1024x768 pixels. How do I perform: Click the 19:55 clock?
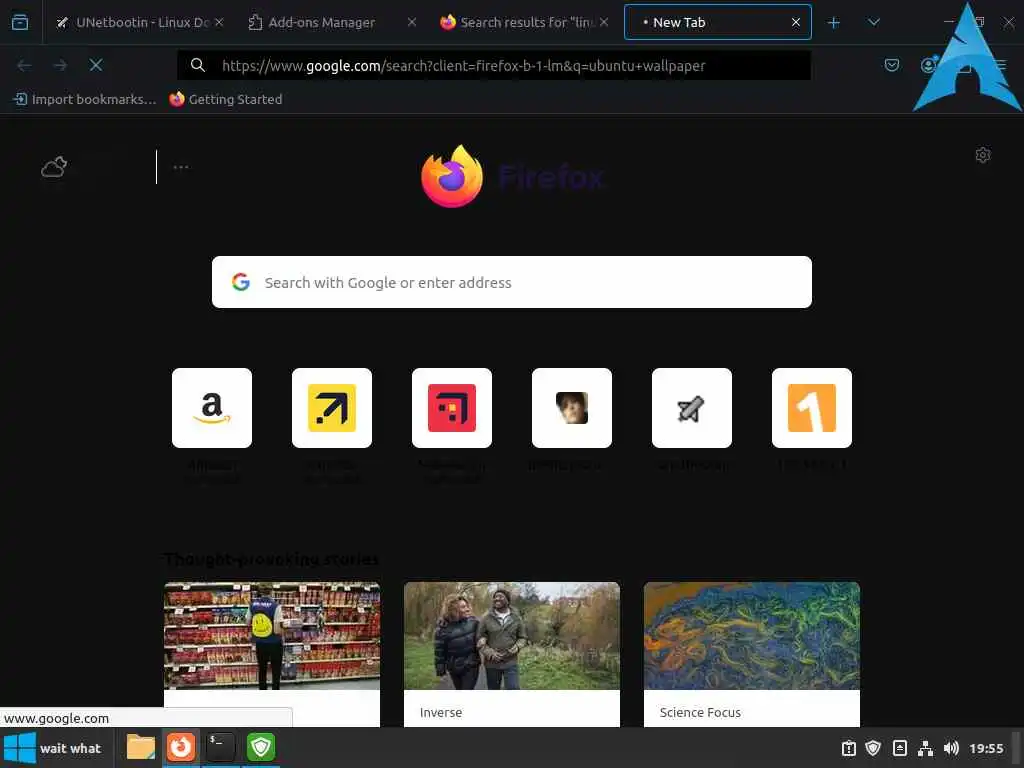tap(986, 748)
